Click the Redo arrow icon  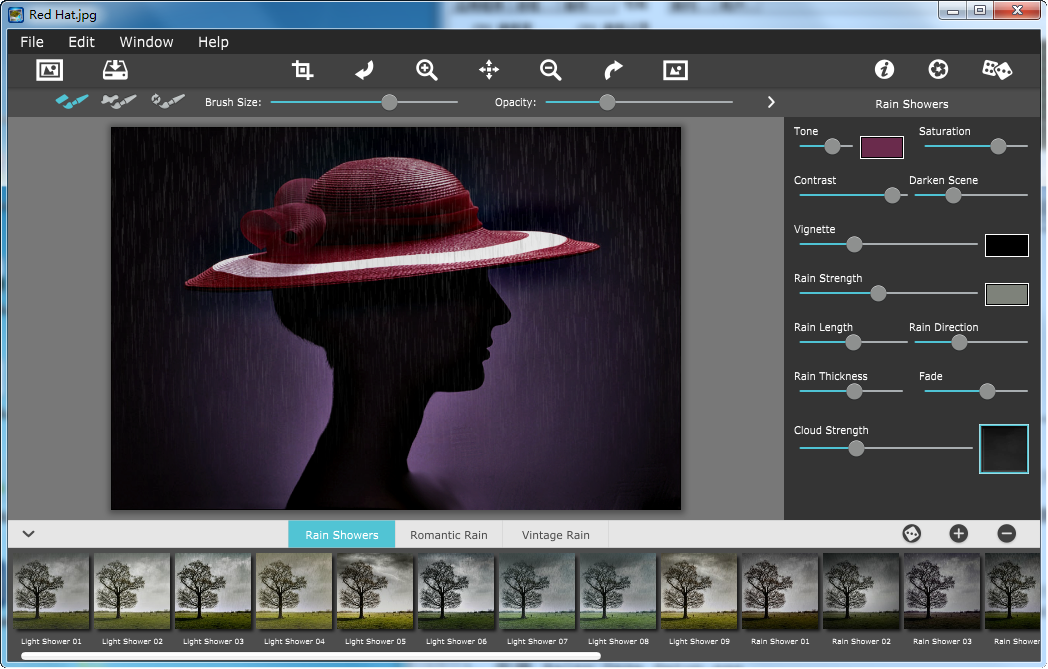612,70
